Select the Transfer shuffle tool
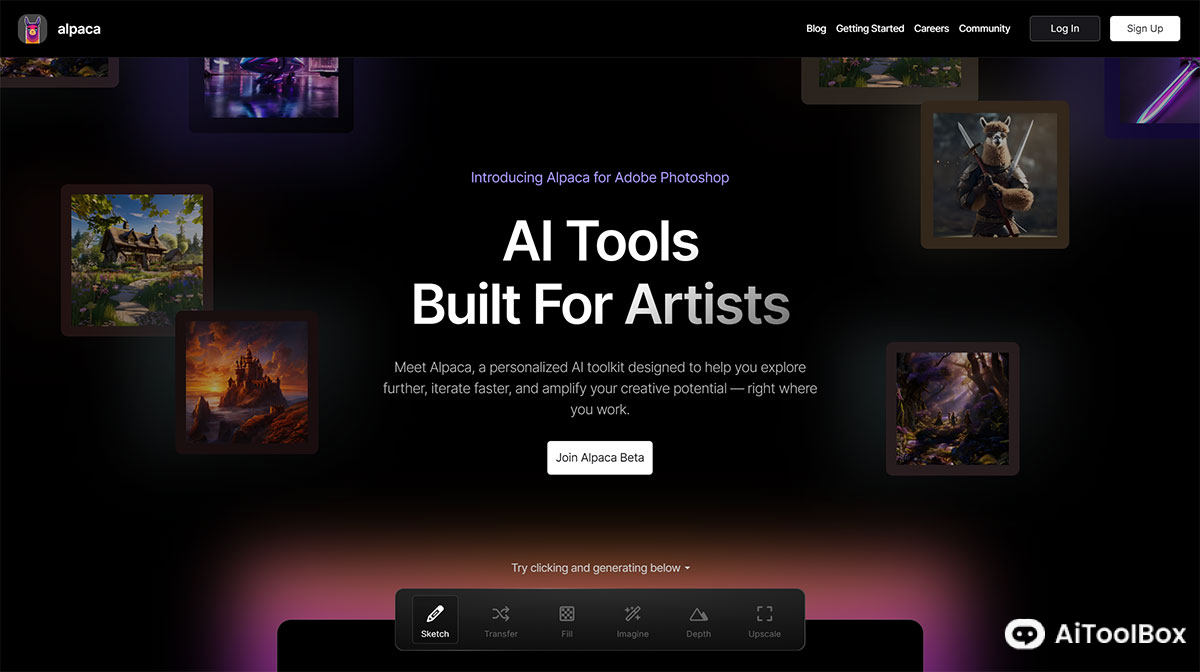1200x672 pixels. 501,620
